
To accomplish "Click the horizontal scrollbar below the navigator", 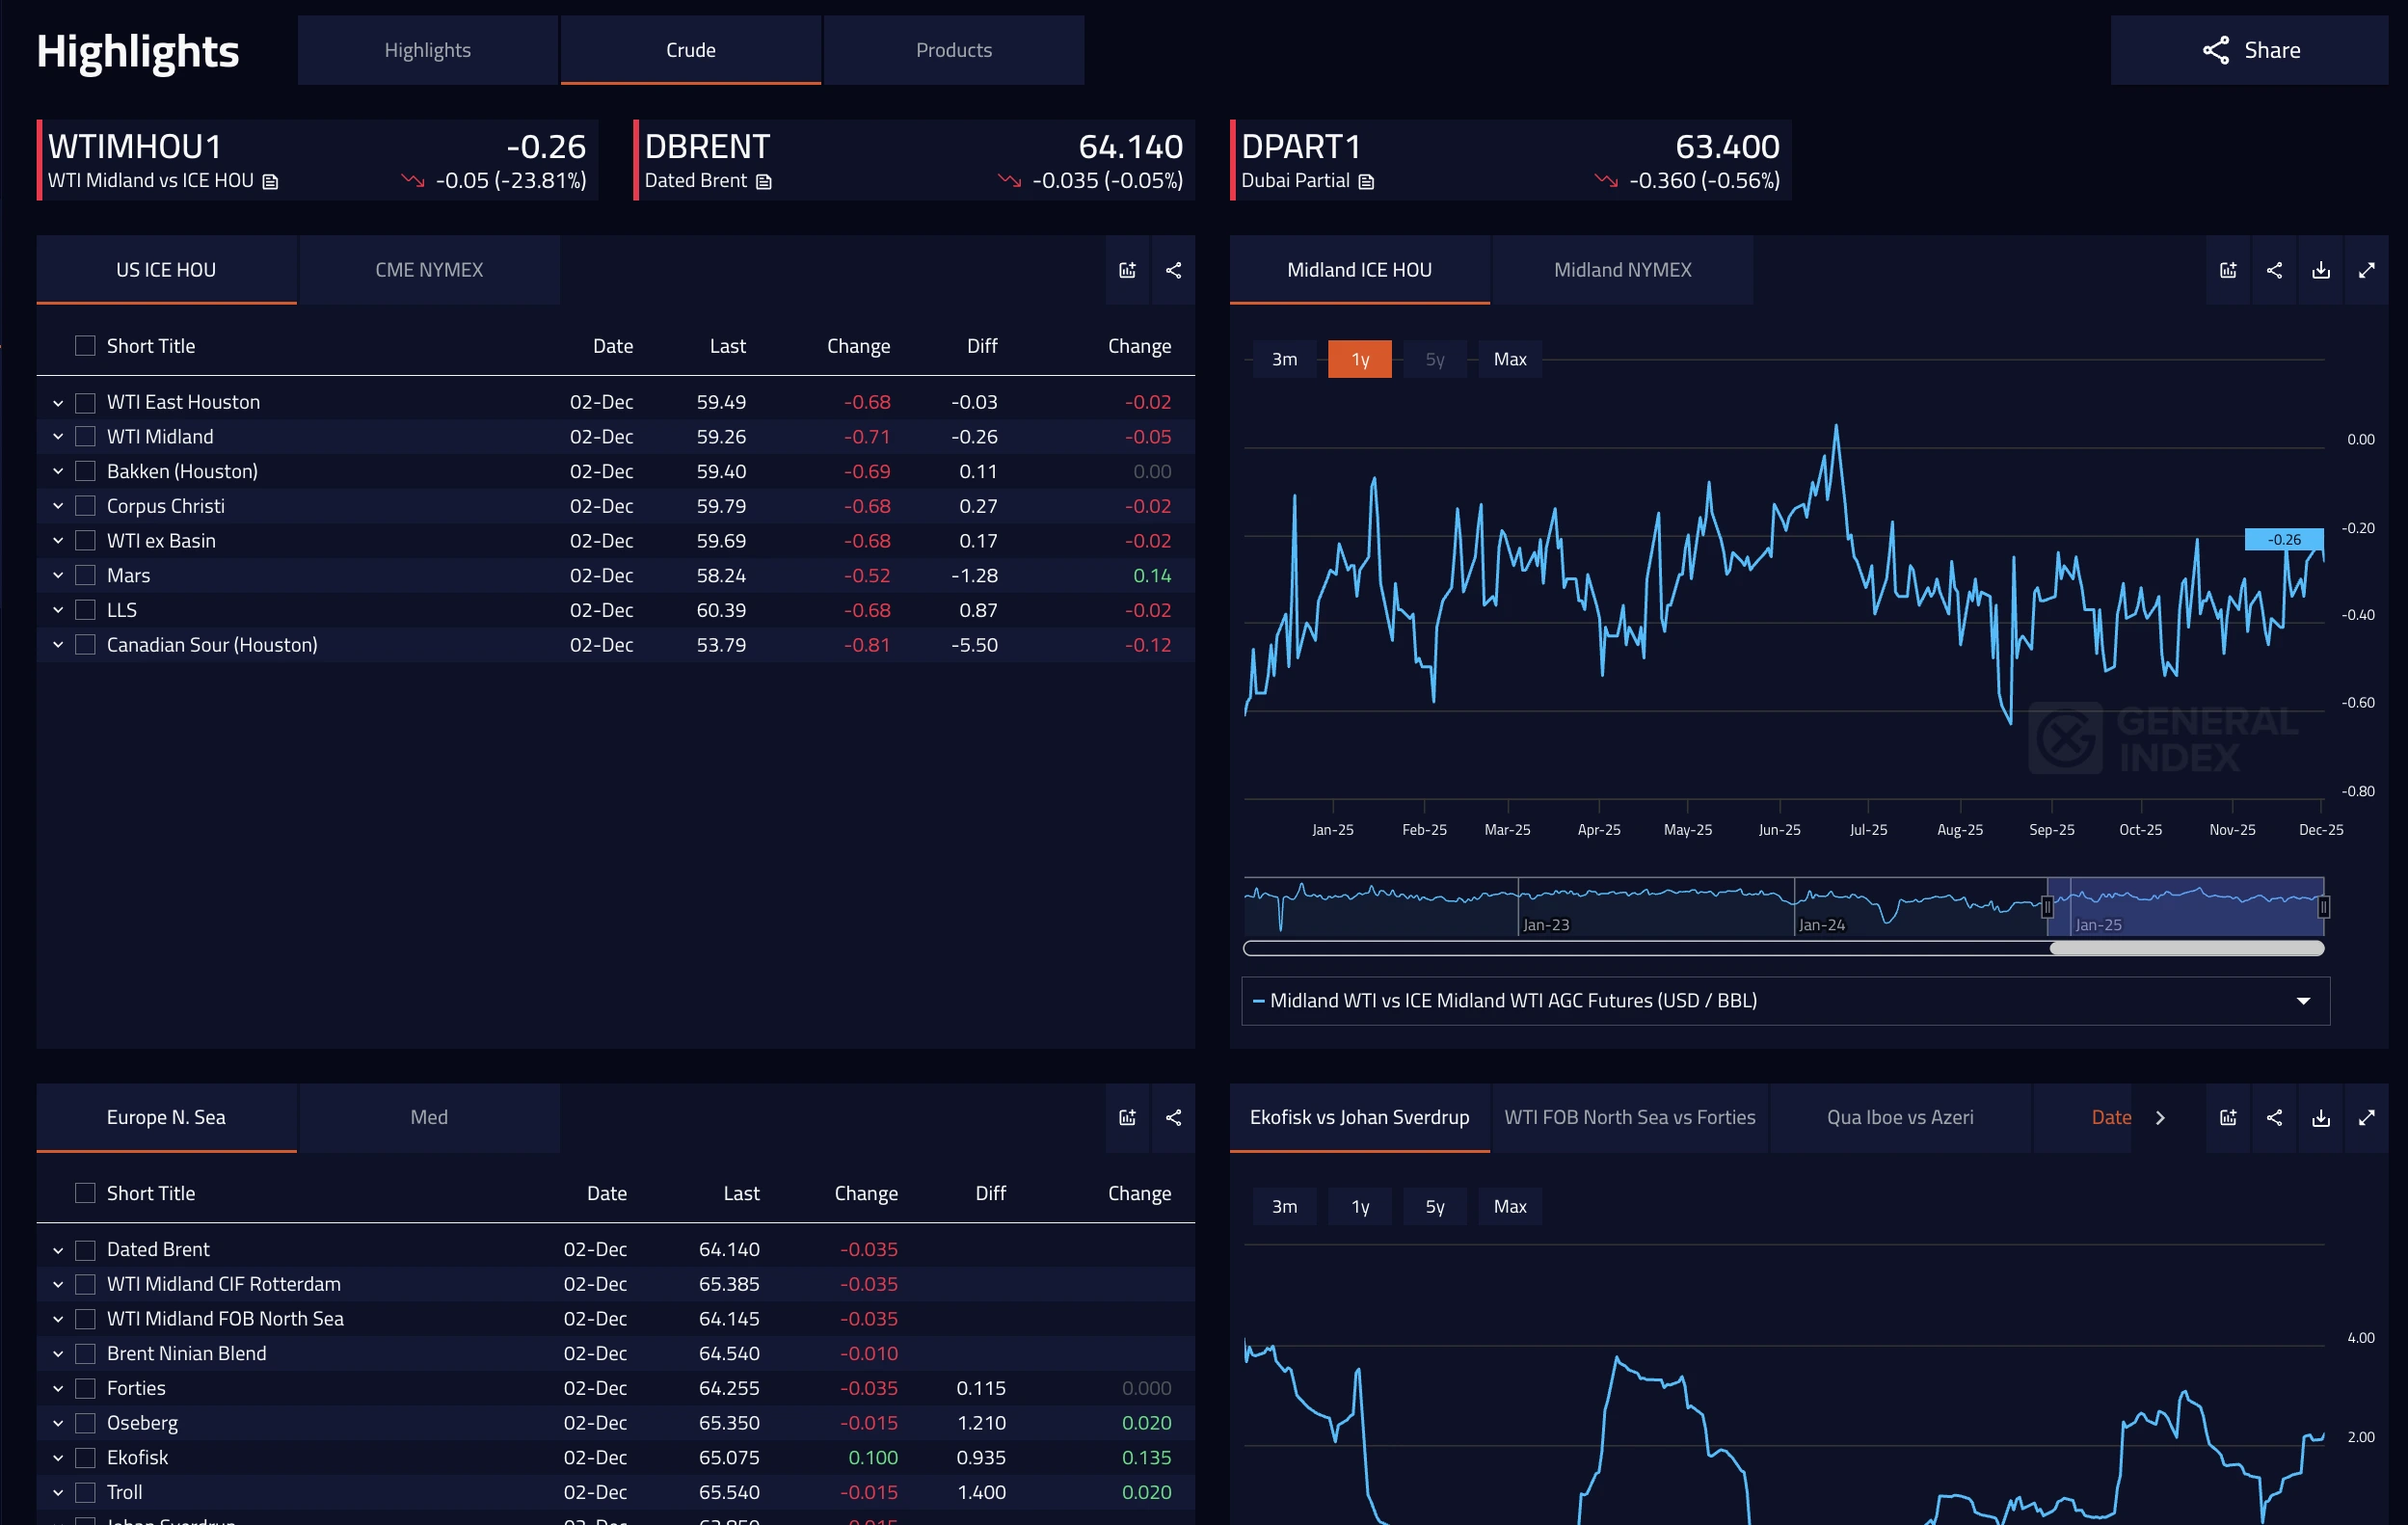I will point(2186,948).
